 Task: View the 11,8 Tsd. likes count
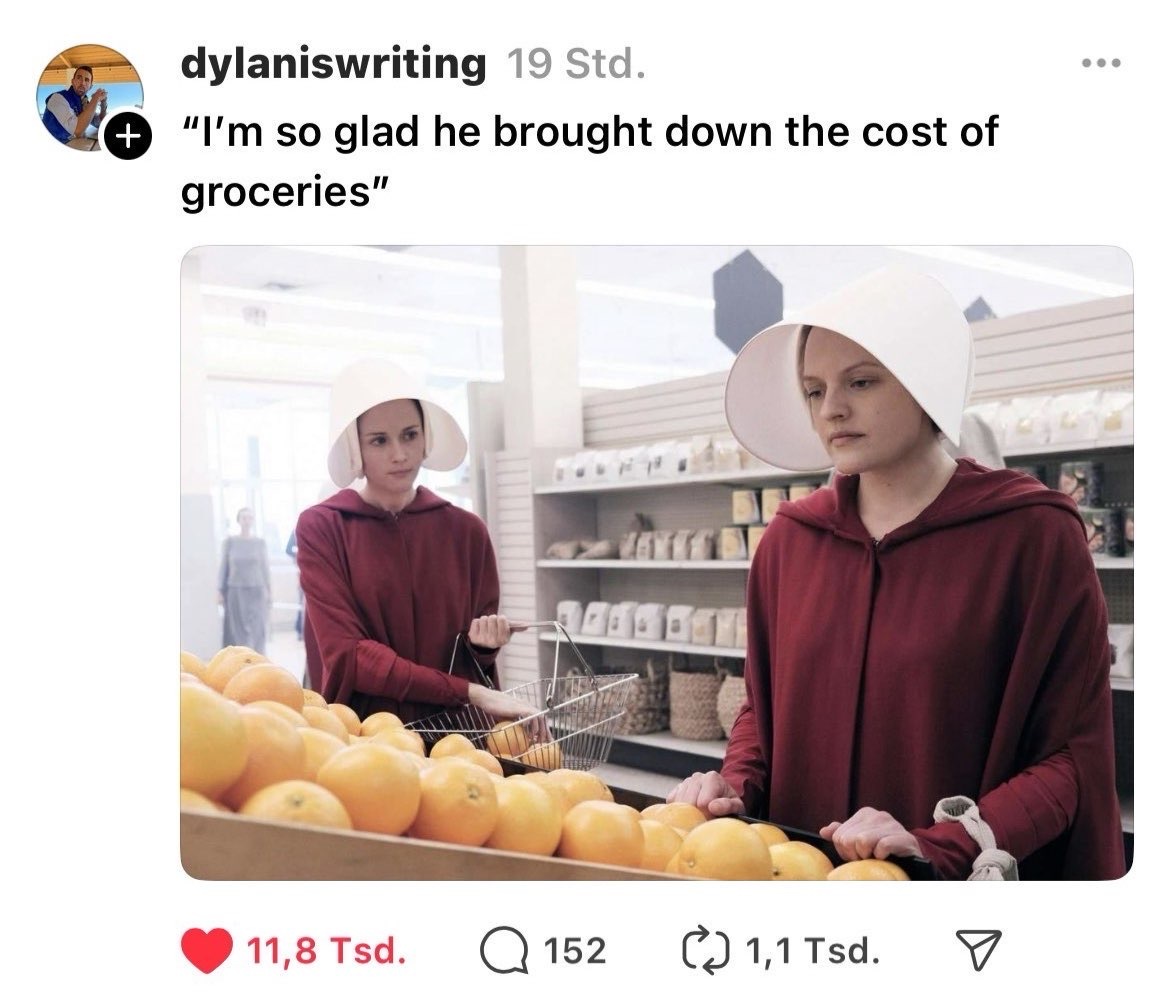click(326, 951)
